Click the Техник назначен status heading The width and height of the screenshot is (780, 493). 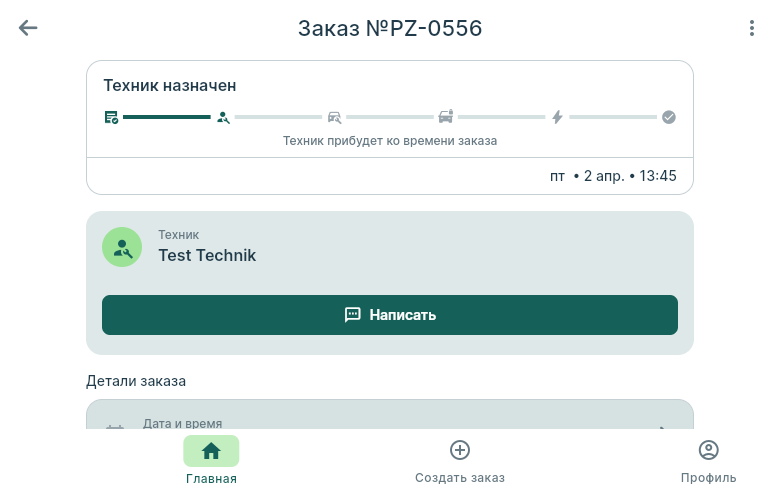coord(170,86)
